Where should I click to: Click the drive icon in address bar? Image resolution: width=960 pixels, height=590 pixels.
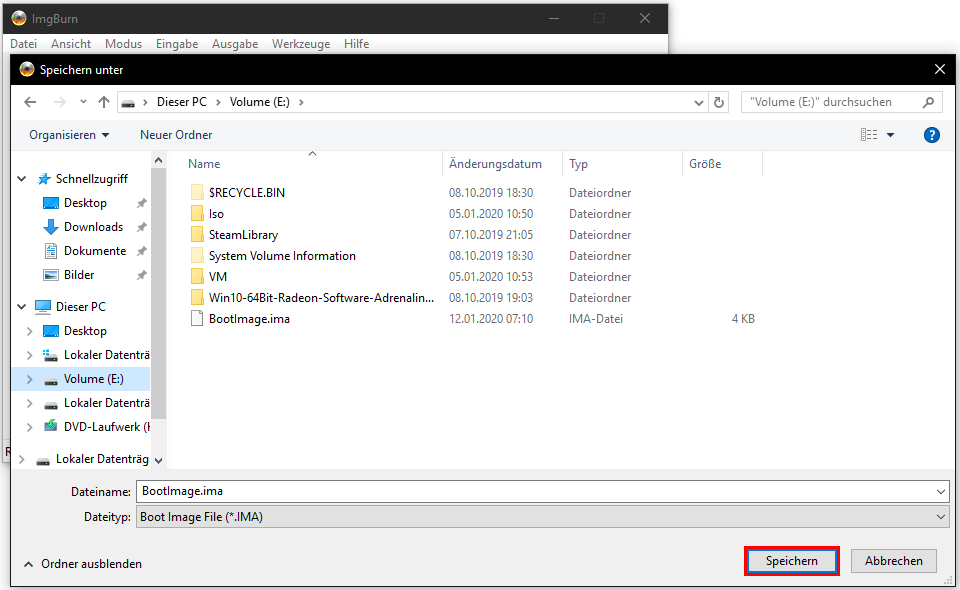[128, 103]
